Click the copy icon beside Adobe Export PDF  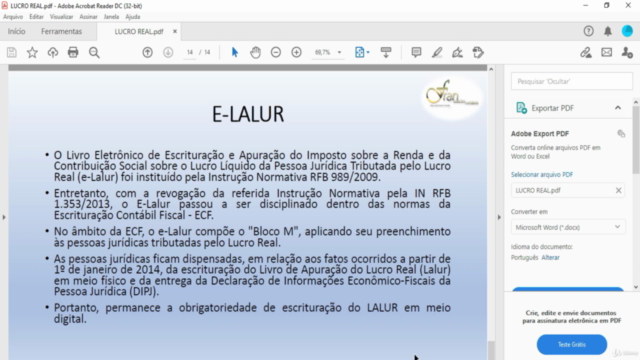[x=621, y=133]
